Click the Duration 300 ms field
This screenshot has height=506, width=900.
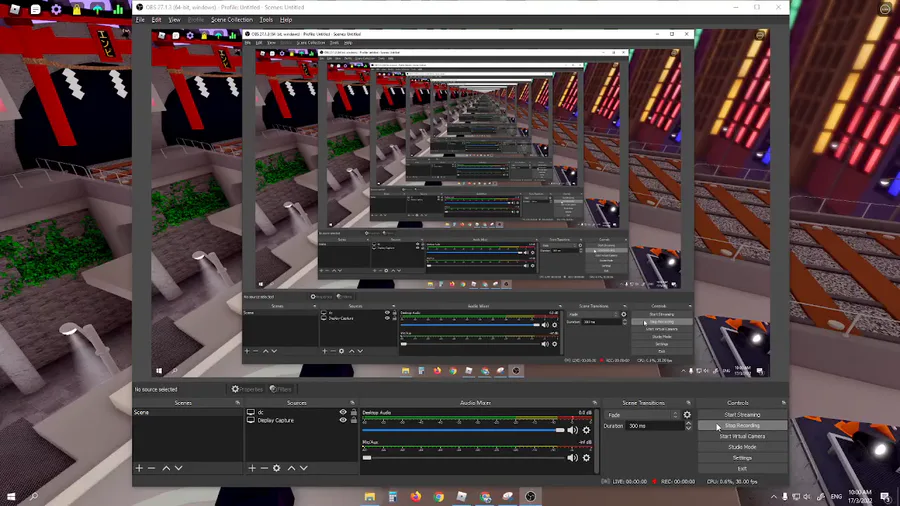click(654, 426)
